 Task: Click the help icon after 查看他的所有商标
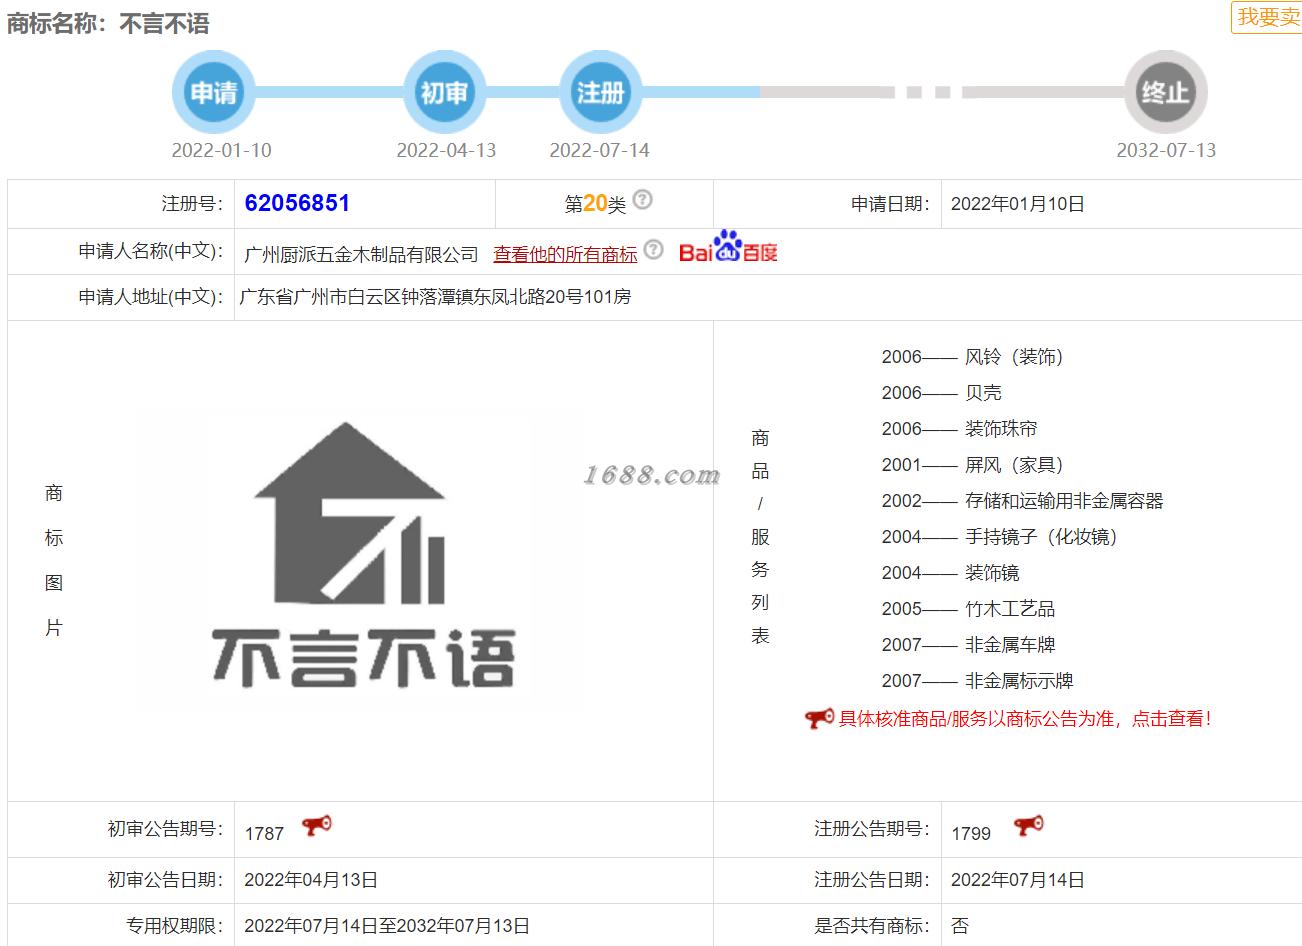click(653, 249)
